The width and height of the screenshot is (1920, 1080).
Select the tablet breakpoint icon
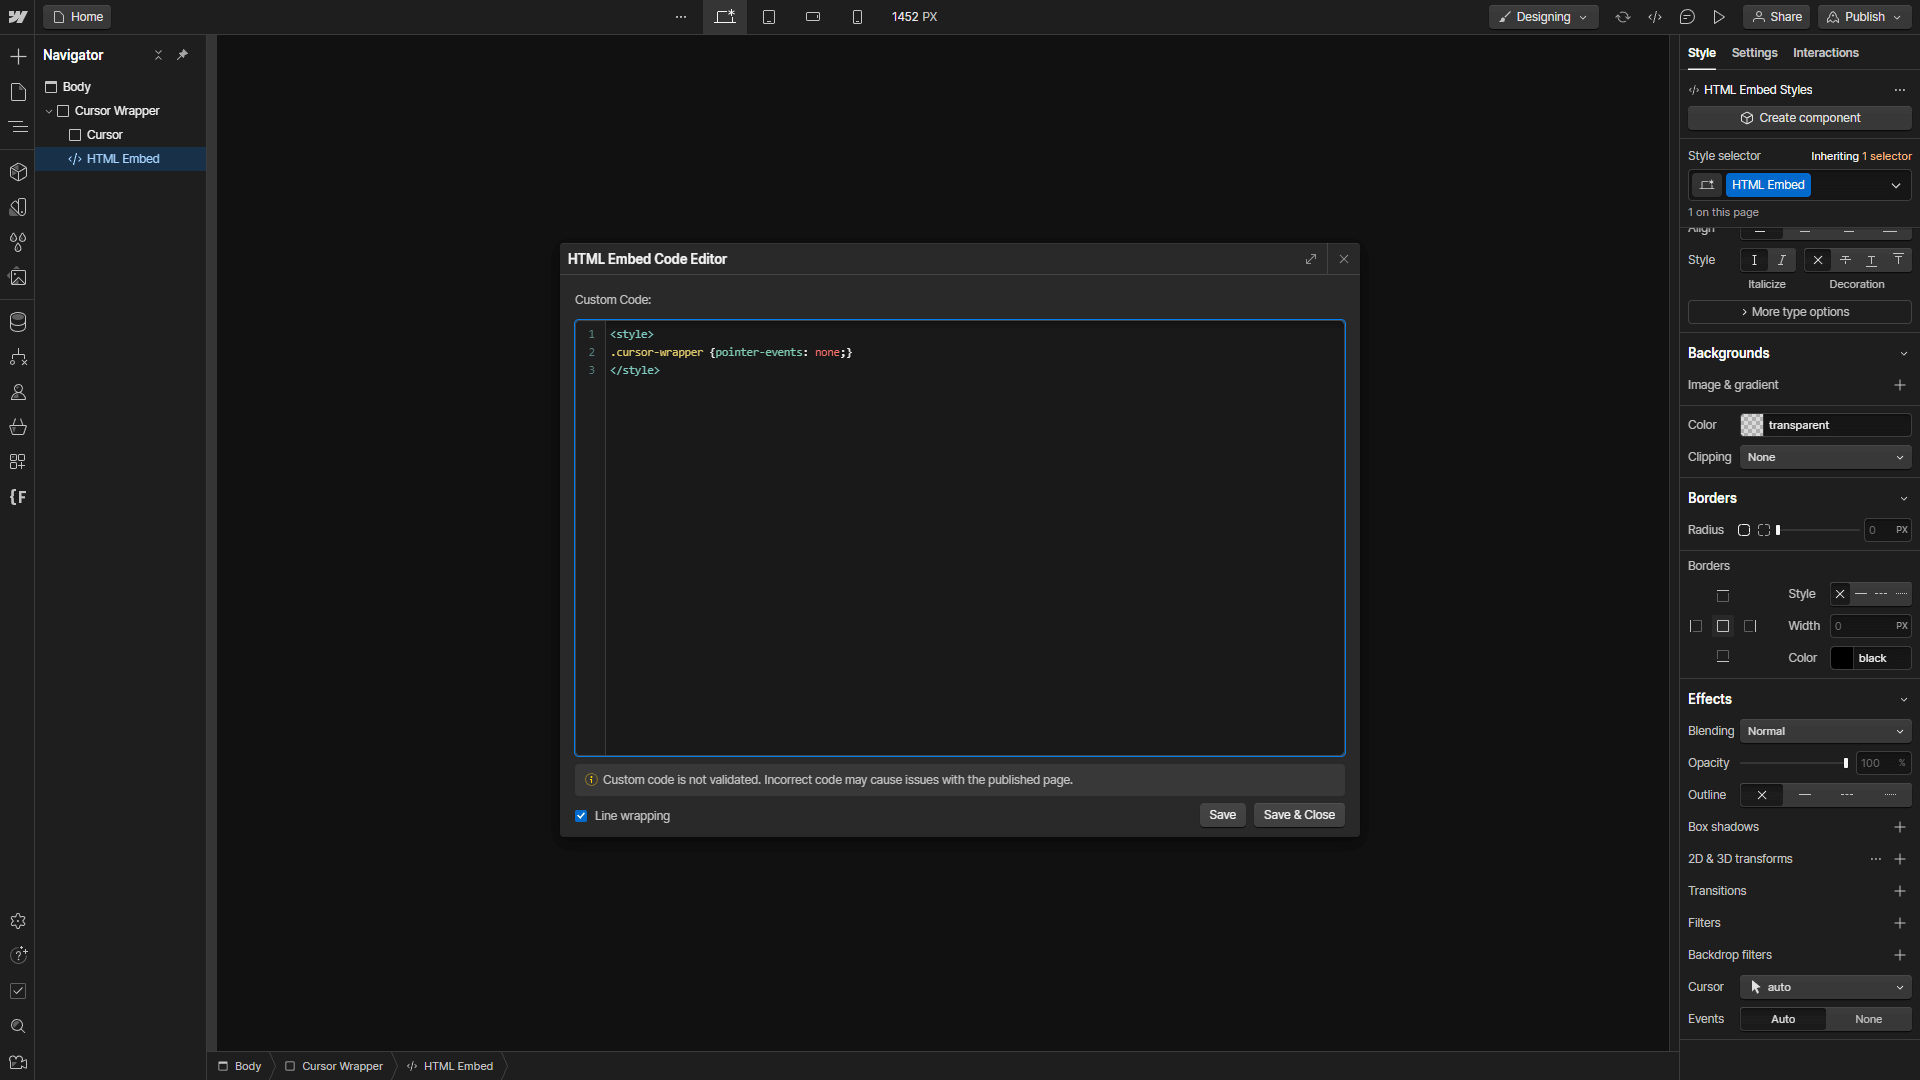pos(769,17)
